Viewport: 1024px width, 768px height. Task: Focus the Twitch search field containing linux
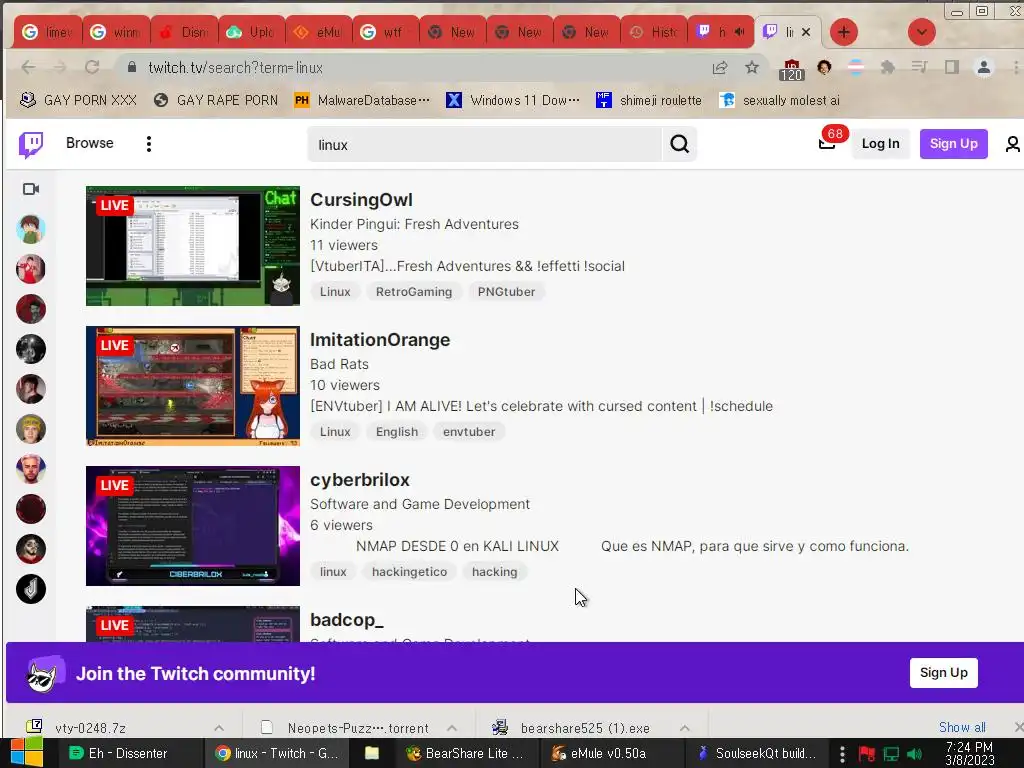[x=485, y=144]
